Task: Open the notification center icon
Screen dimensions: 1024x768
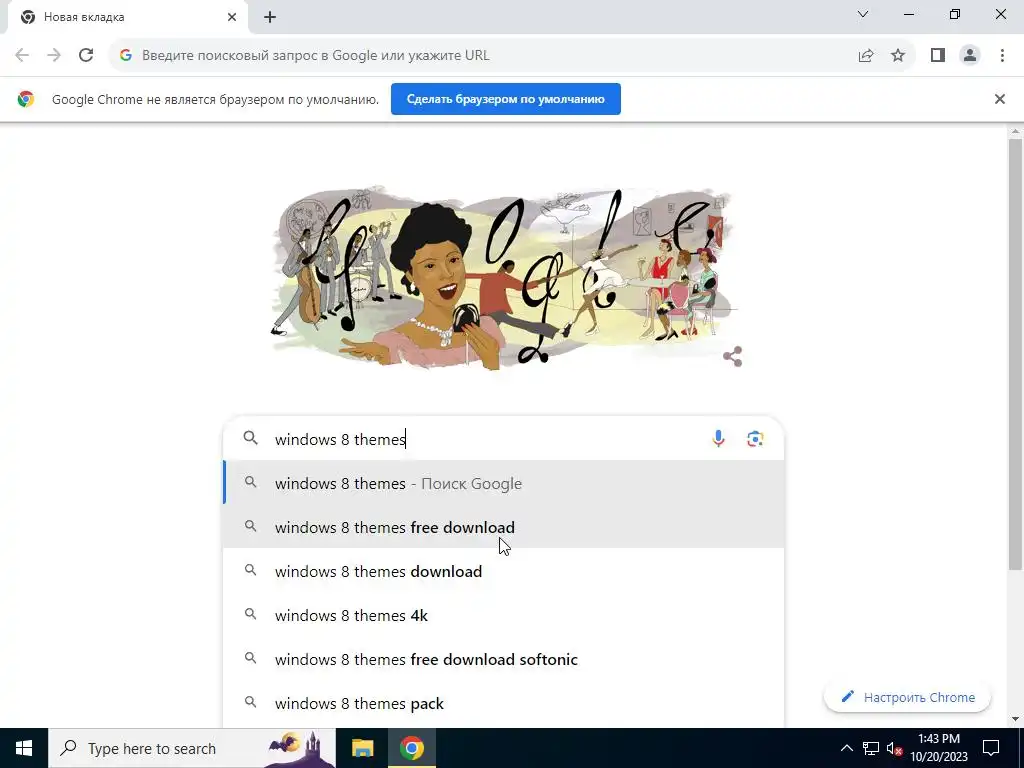Action: coord(991,748)
